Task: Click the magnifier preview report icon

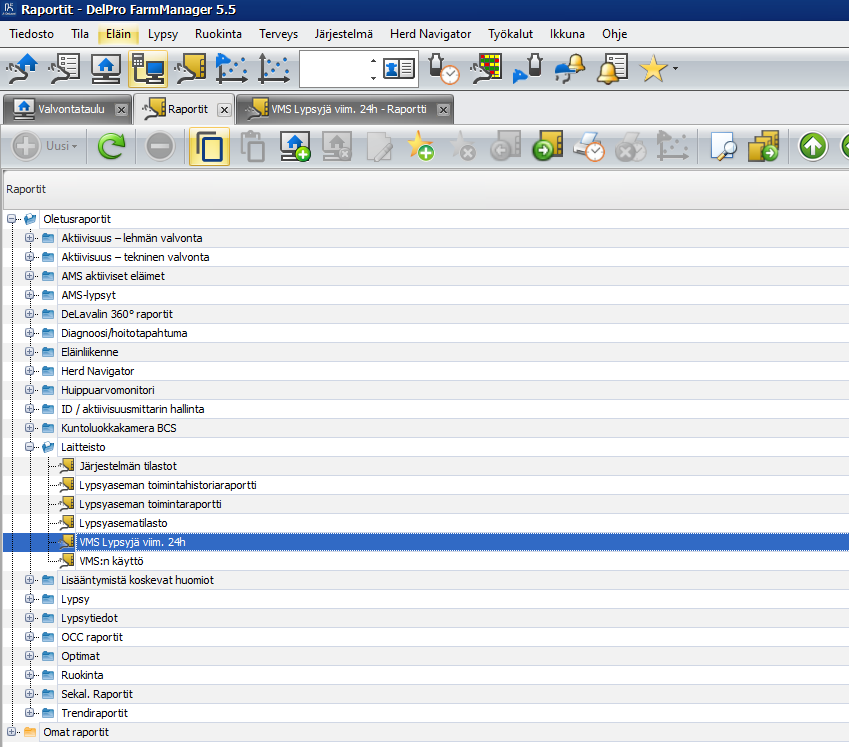Action: click(x=723, y=146)
